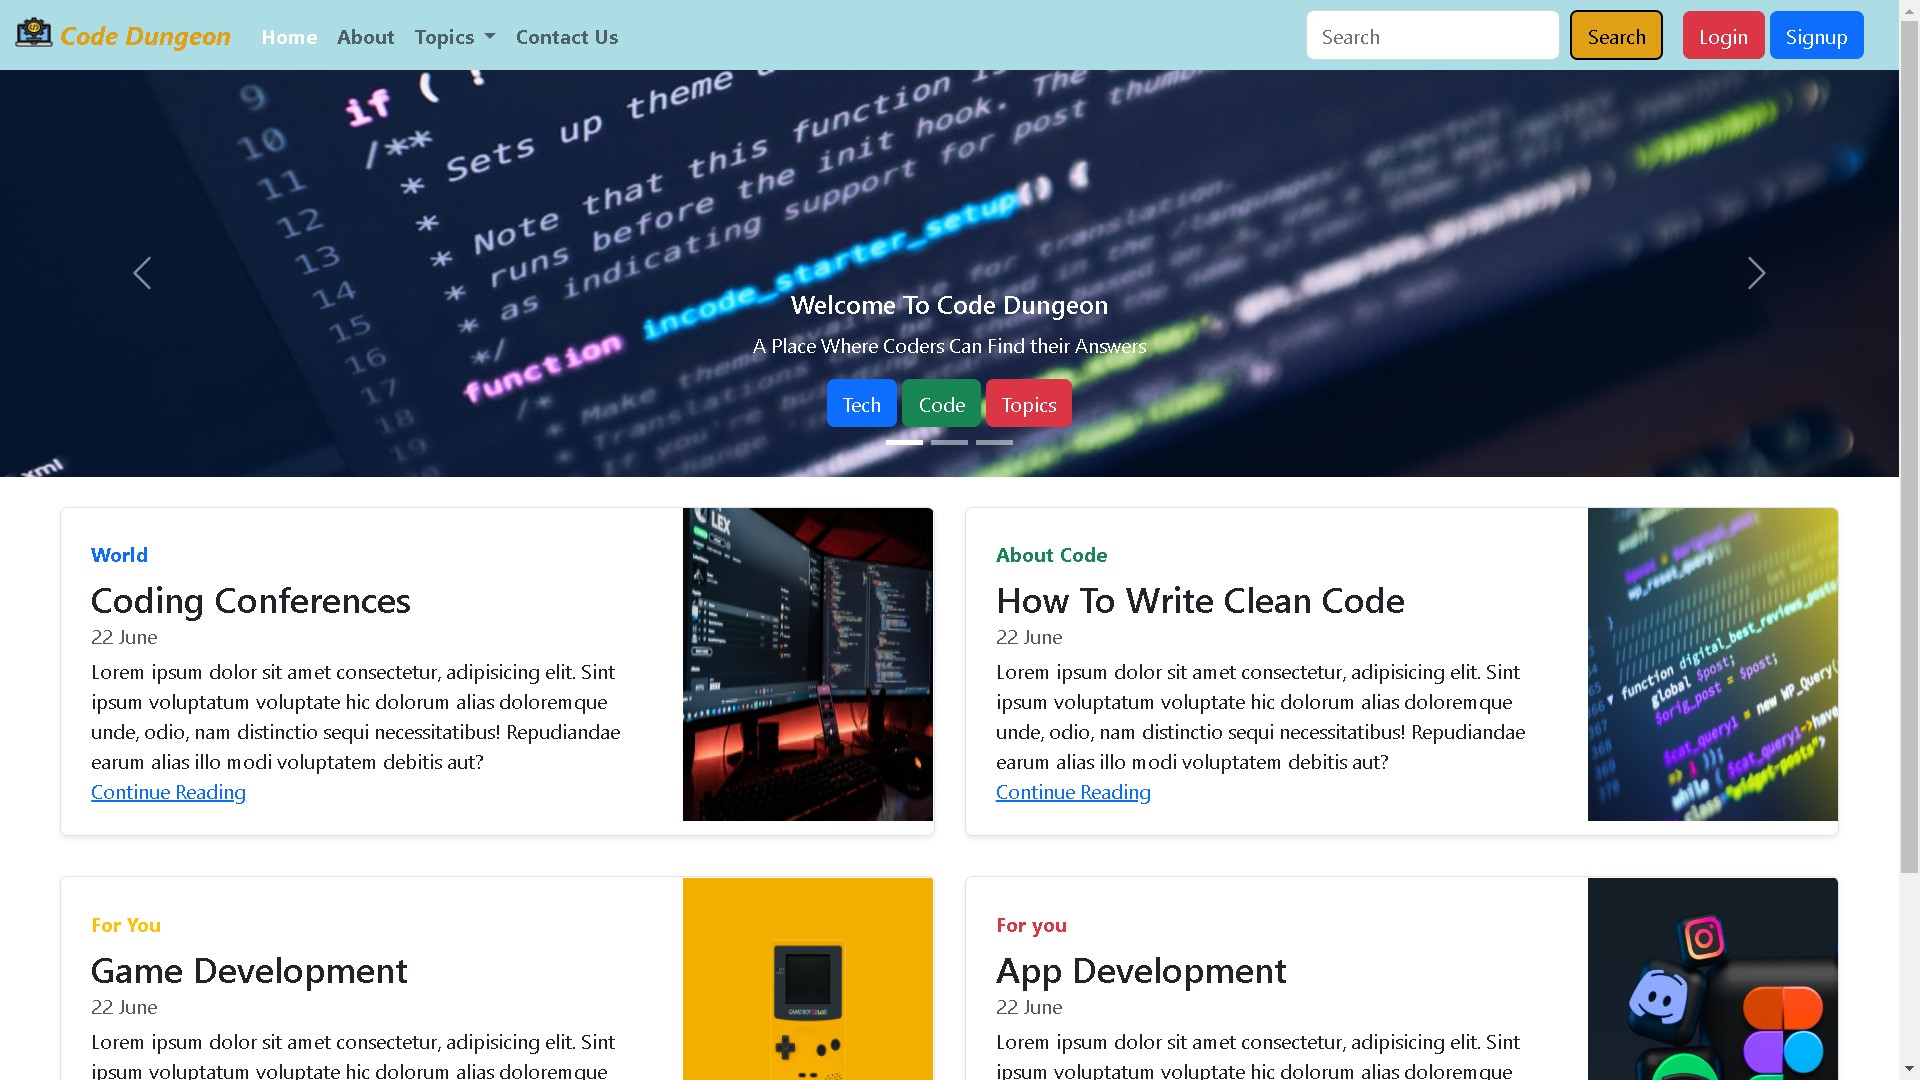Click the yellow Search button
The height and width of the screenshot is (1080, 1920).
pyautogui.click(x=1616, y=36)
